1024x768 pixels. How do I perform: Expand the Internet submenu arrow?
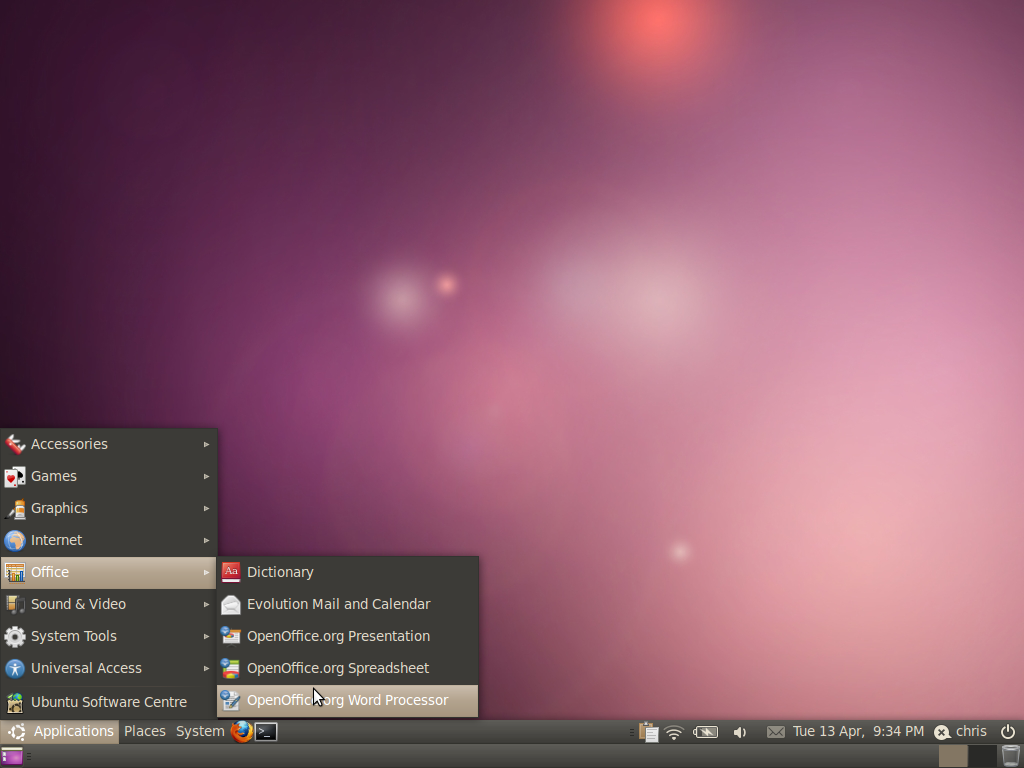tap(206, 540)
